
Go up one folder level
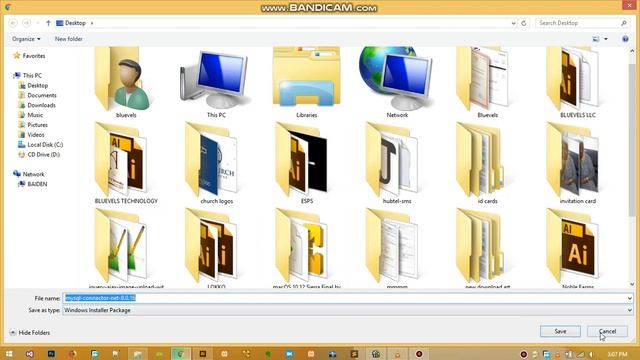point(48,23)
